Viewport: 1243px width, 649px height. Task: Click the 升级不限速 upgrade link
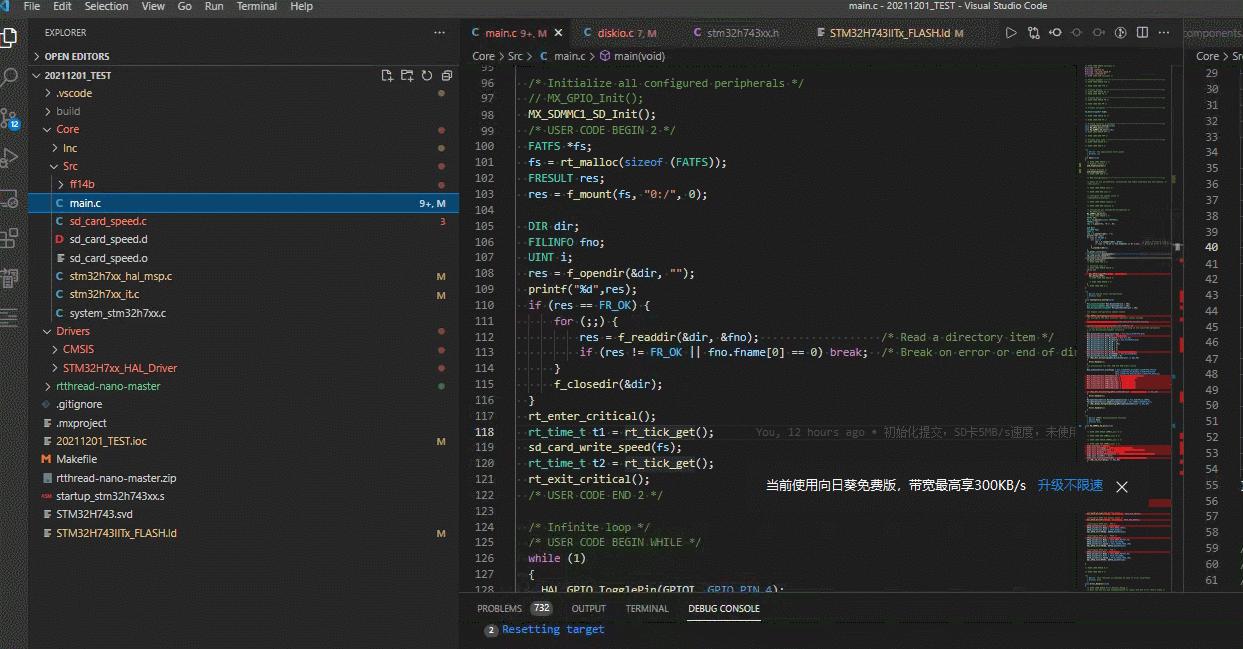click(x=1070, y=485)
